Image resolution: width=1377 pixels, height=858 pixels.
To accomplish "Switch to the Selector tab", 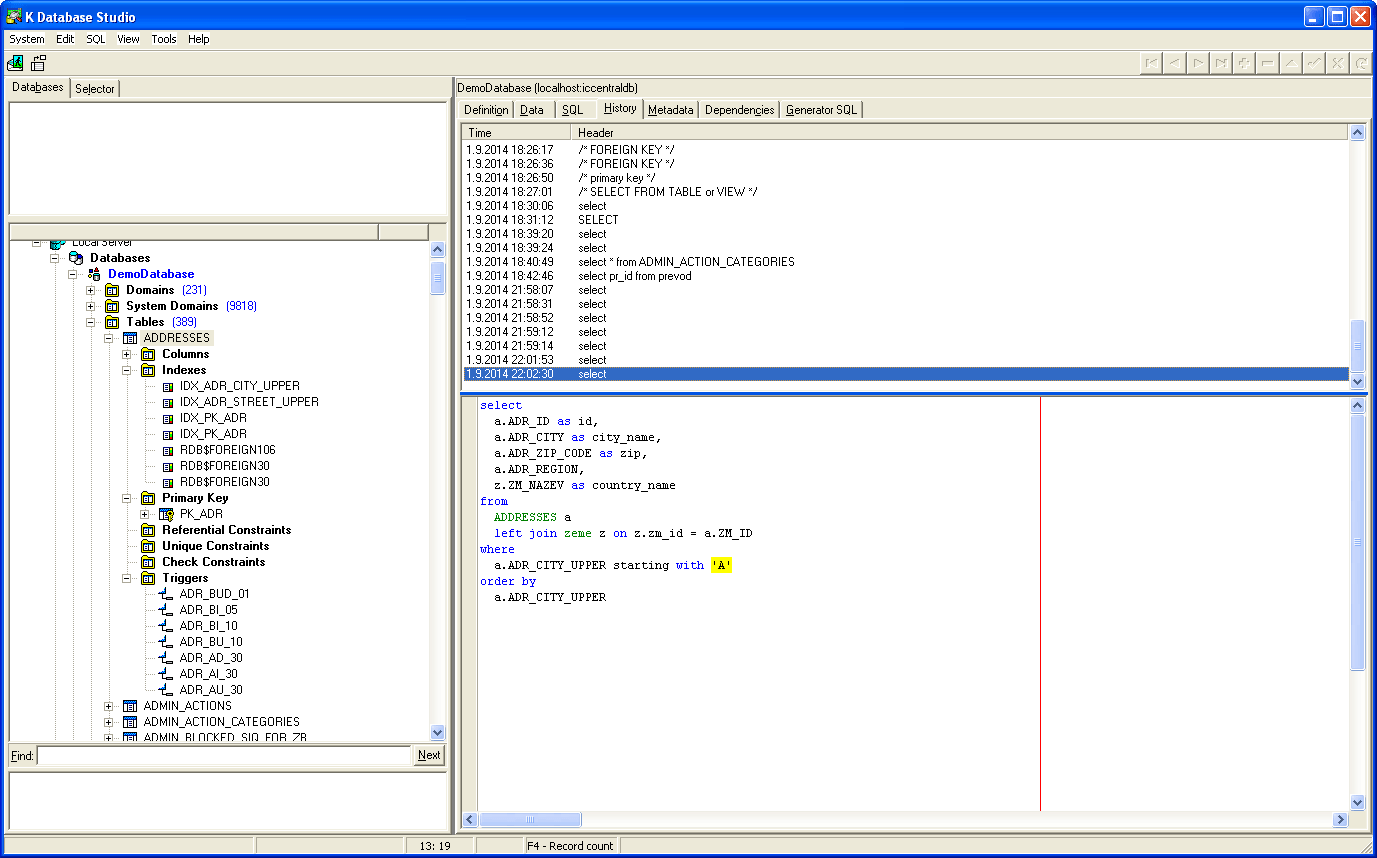I will (95, 89).
